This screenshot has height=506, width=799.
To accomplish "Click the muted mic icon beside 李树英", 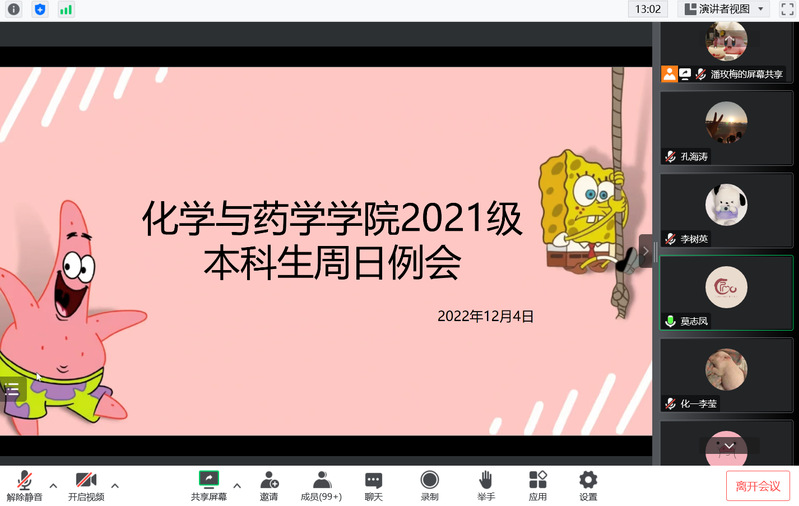I will pos(671,239).
